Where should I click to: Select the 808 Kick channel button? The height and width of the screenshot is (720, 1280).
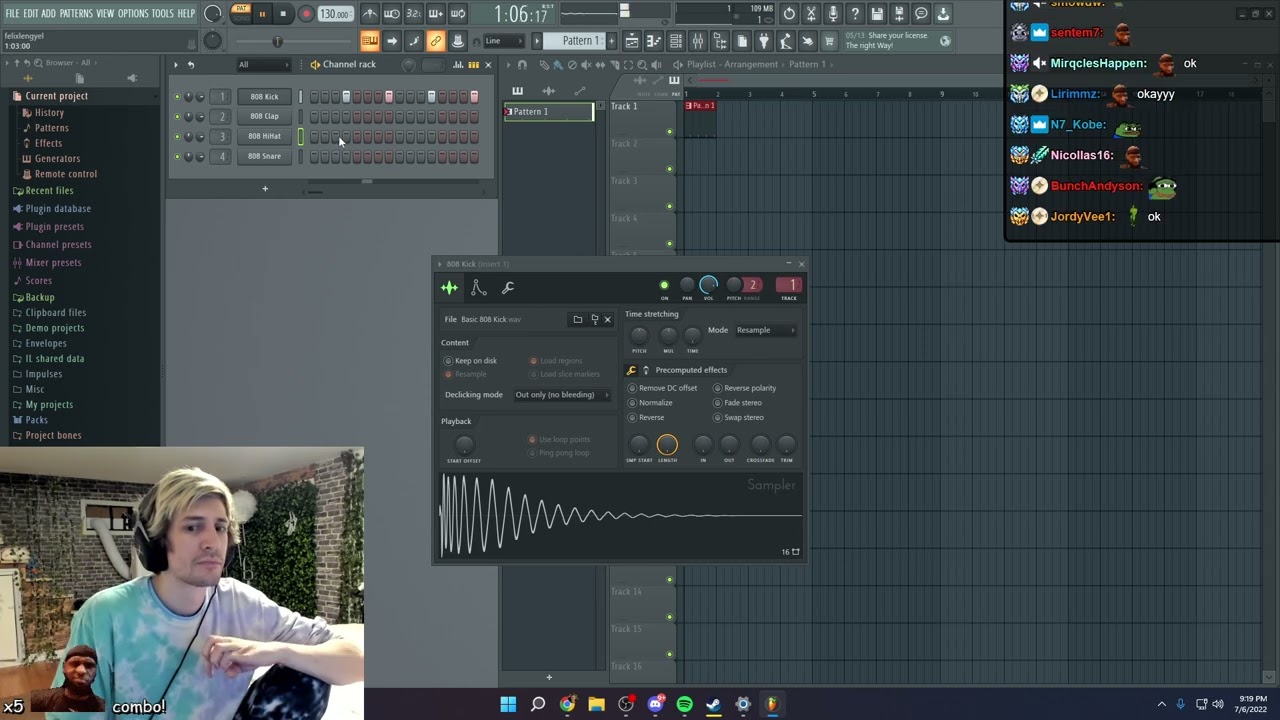coord(264,97)
